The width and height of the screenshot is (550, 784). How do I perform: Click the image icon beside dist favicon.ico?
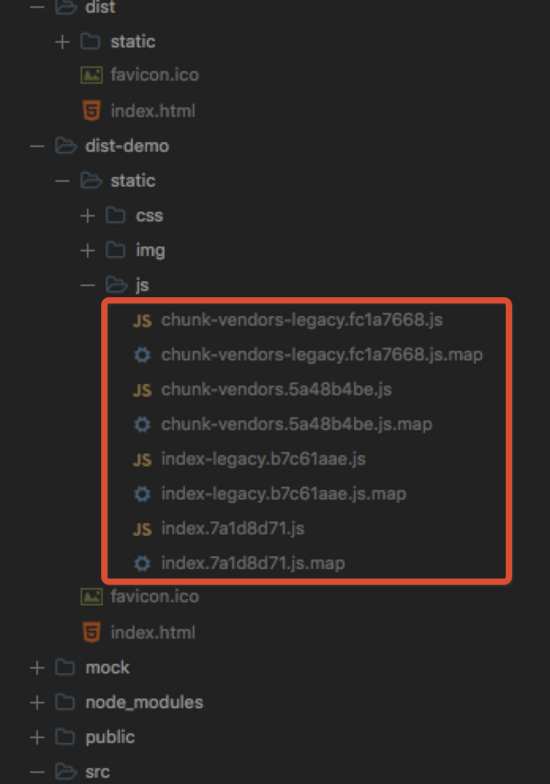click(x=92, y=76)
